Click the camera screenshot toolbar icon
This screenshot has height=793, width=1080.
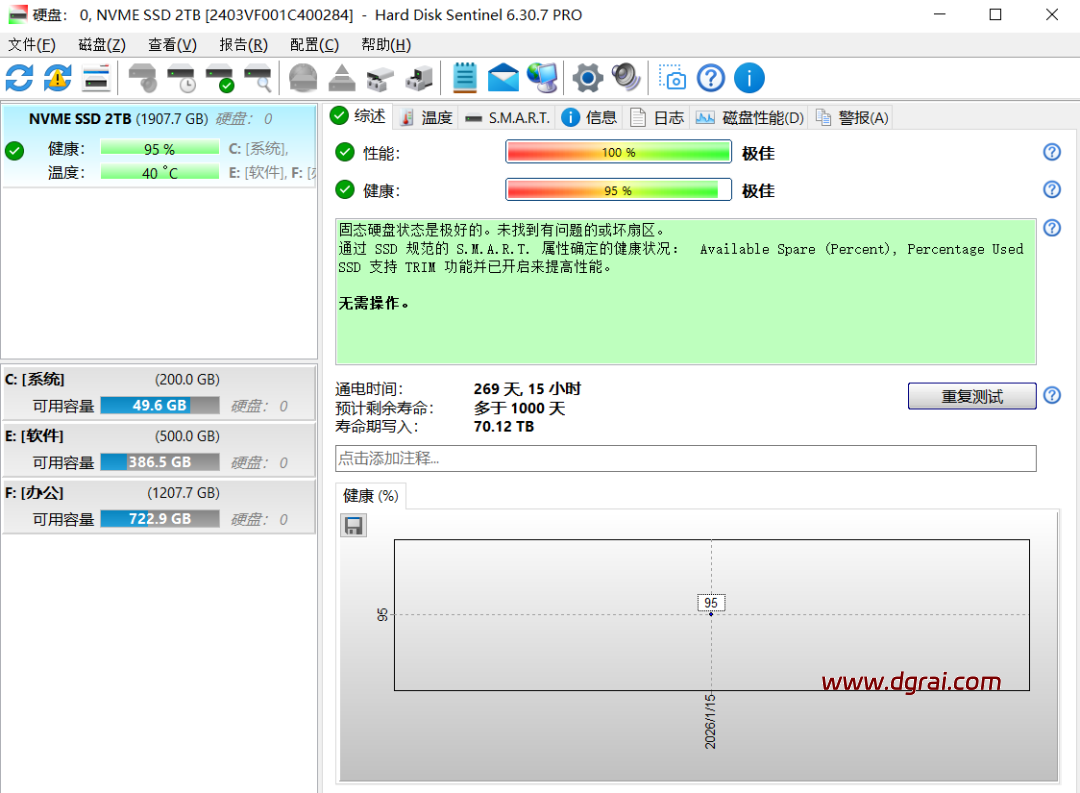tap(674, 78)
